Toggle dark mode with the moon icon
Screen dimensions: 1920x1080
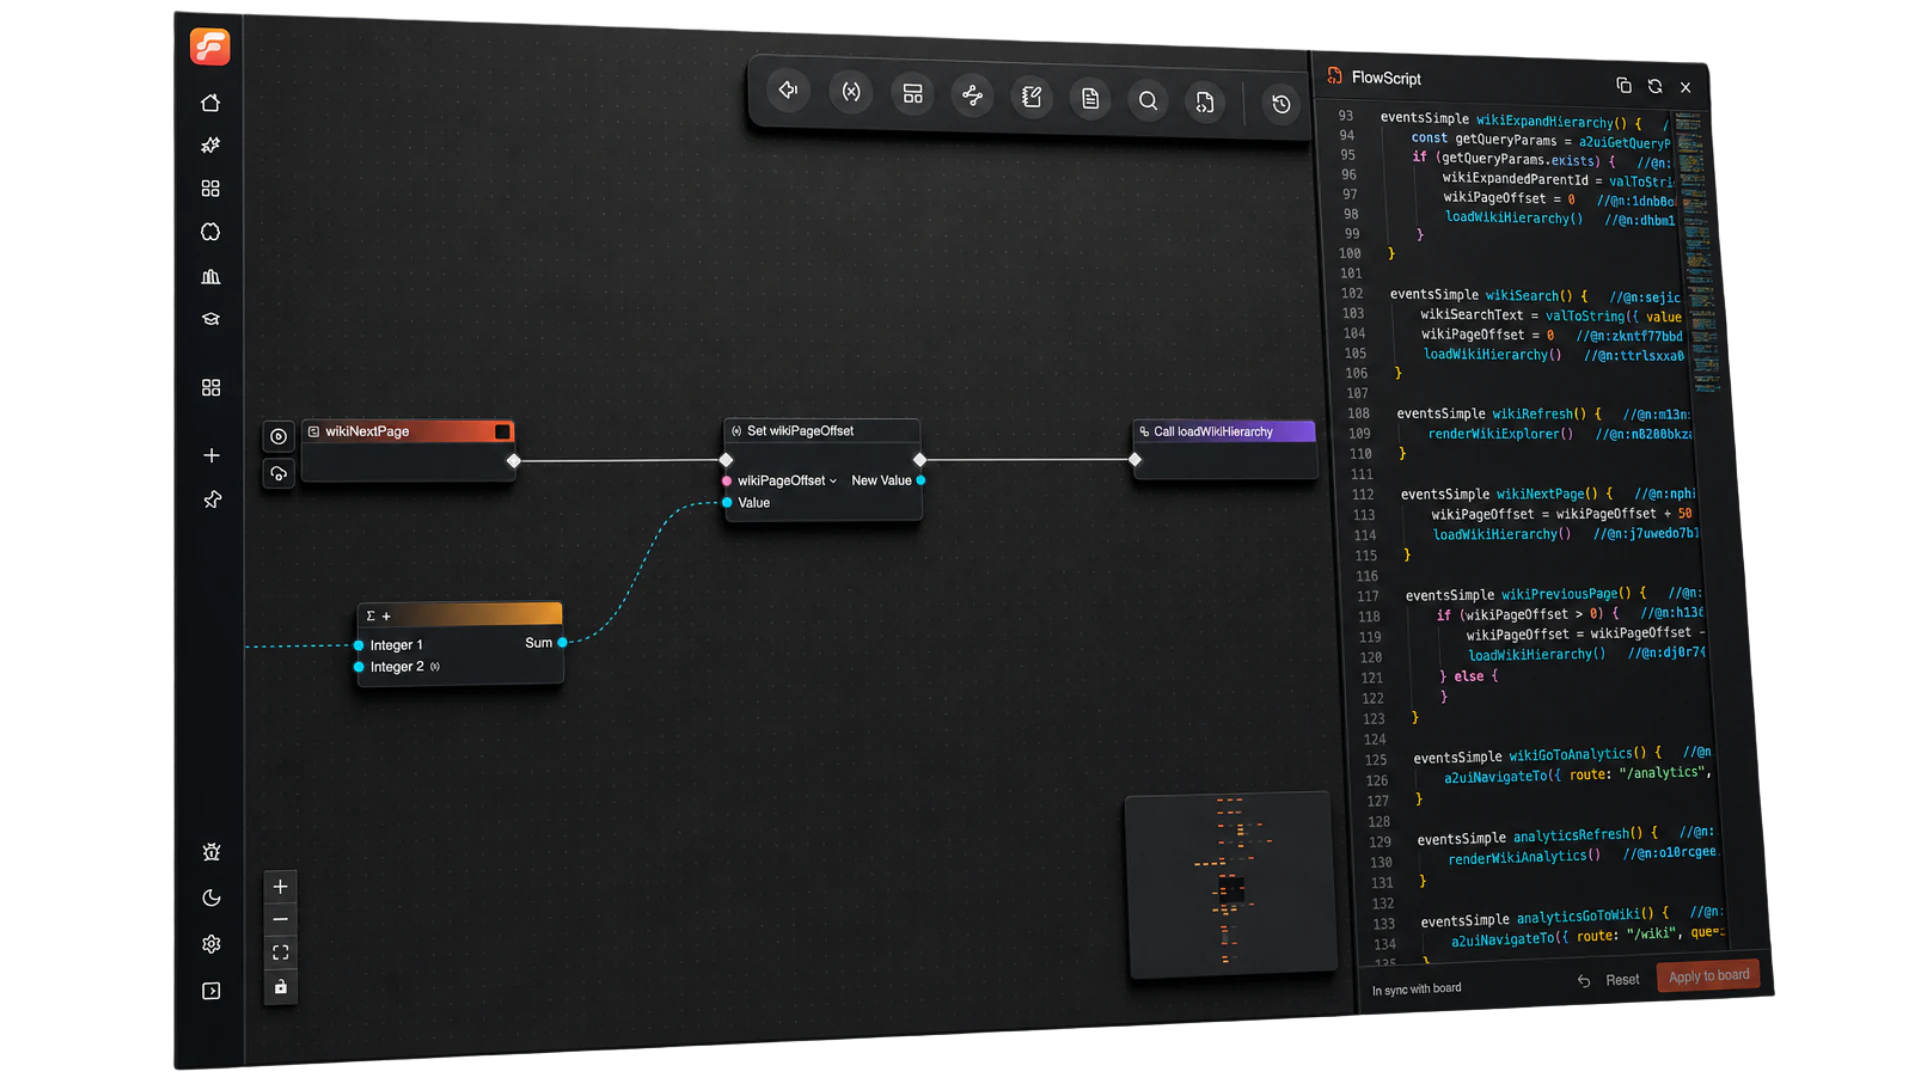[x=211, y=898]
